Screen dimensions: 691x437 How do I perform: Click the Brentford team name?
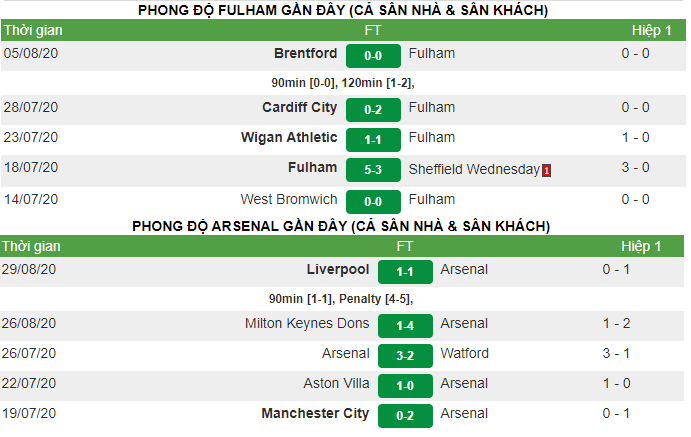pos(305,53)
